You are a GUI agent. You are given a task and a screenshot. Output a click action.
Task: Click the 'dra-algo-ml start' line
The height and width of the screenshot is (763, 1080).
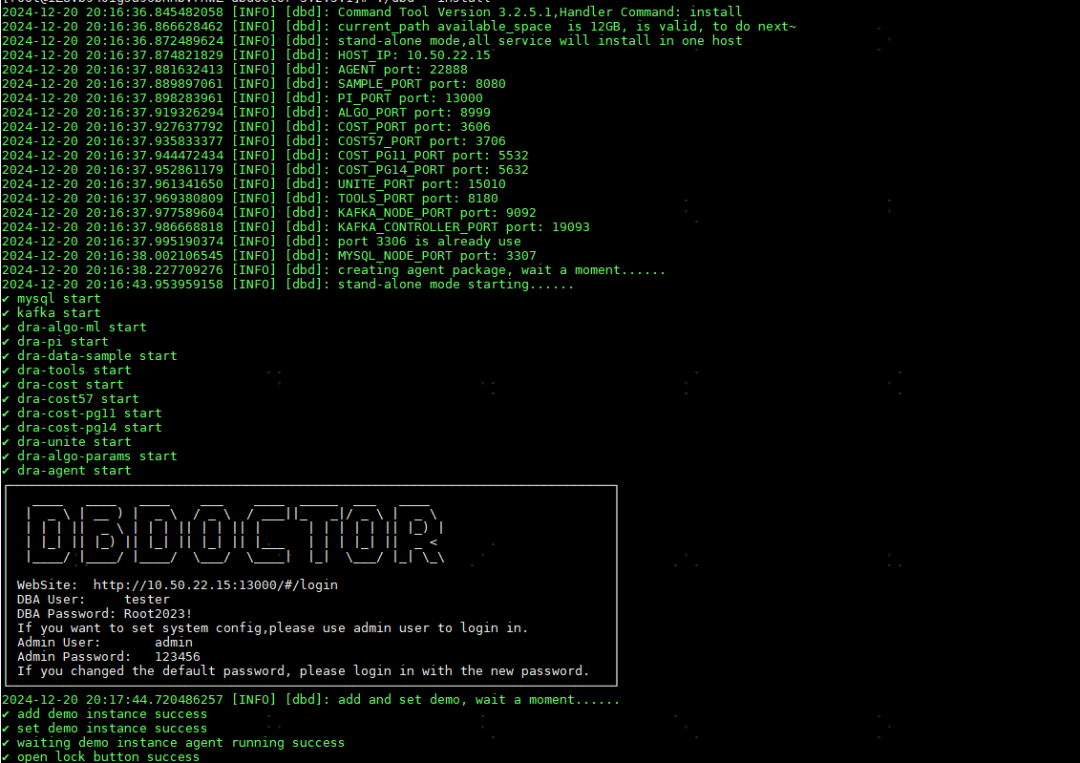pos(74,327)
